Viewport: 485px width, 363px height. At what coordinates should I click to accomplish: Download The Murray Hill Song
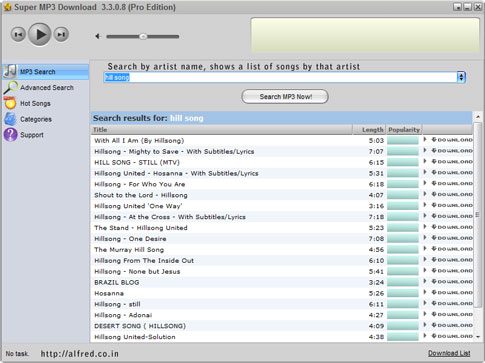pyautogui.click(x=452, y=249)
